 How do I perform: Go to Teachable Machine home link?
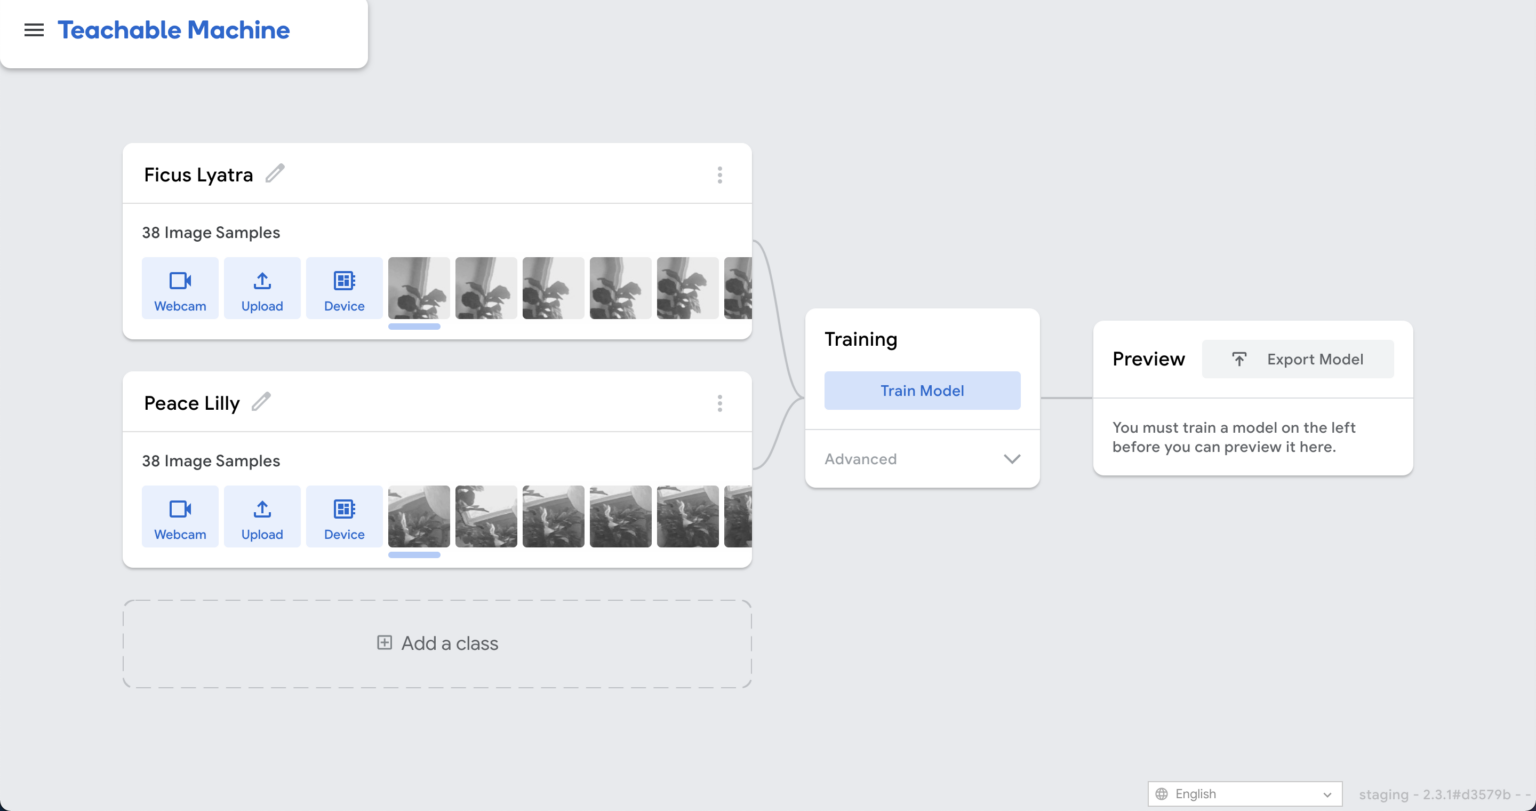coord(174,30)
